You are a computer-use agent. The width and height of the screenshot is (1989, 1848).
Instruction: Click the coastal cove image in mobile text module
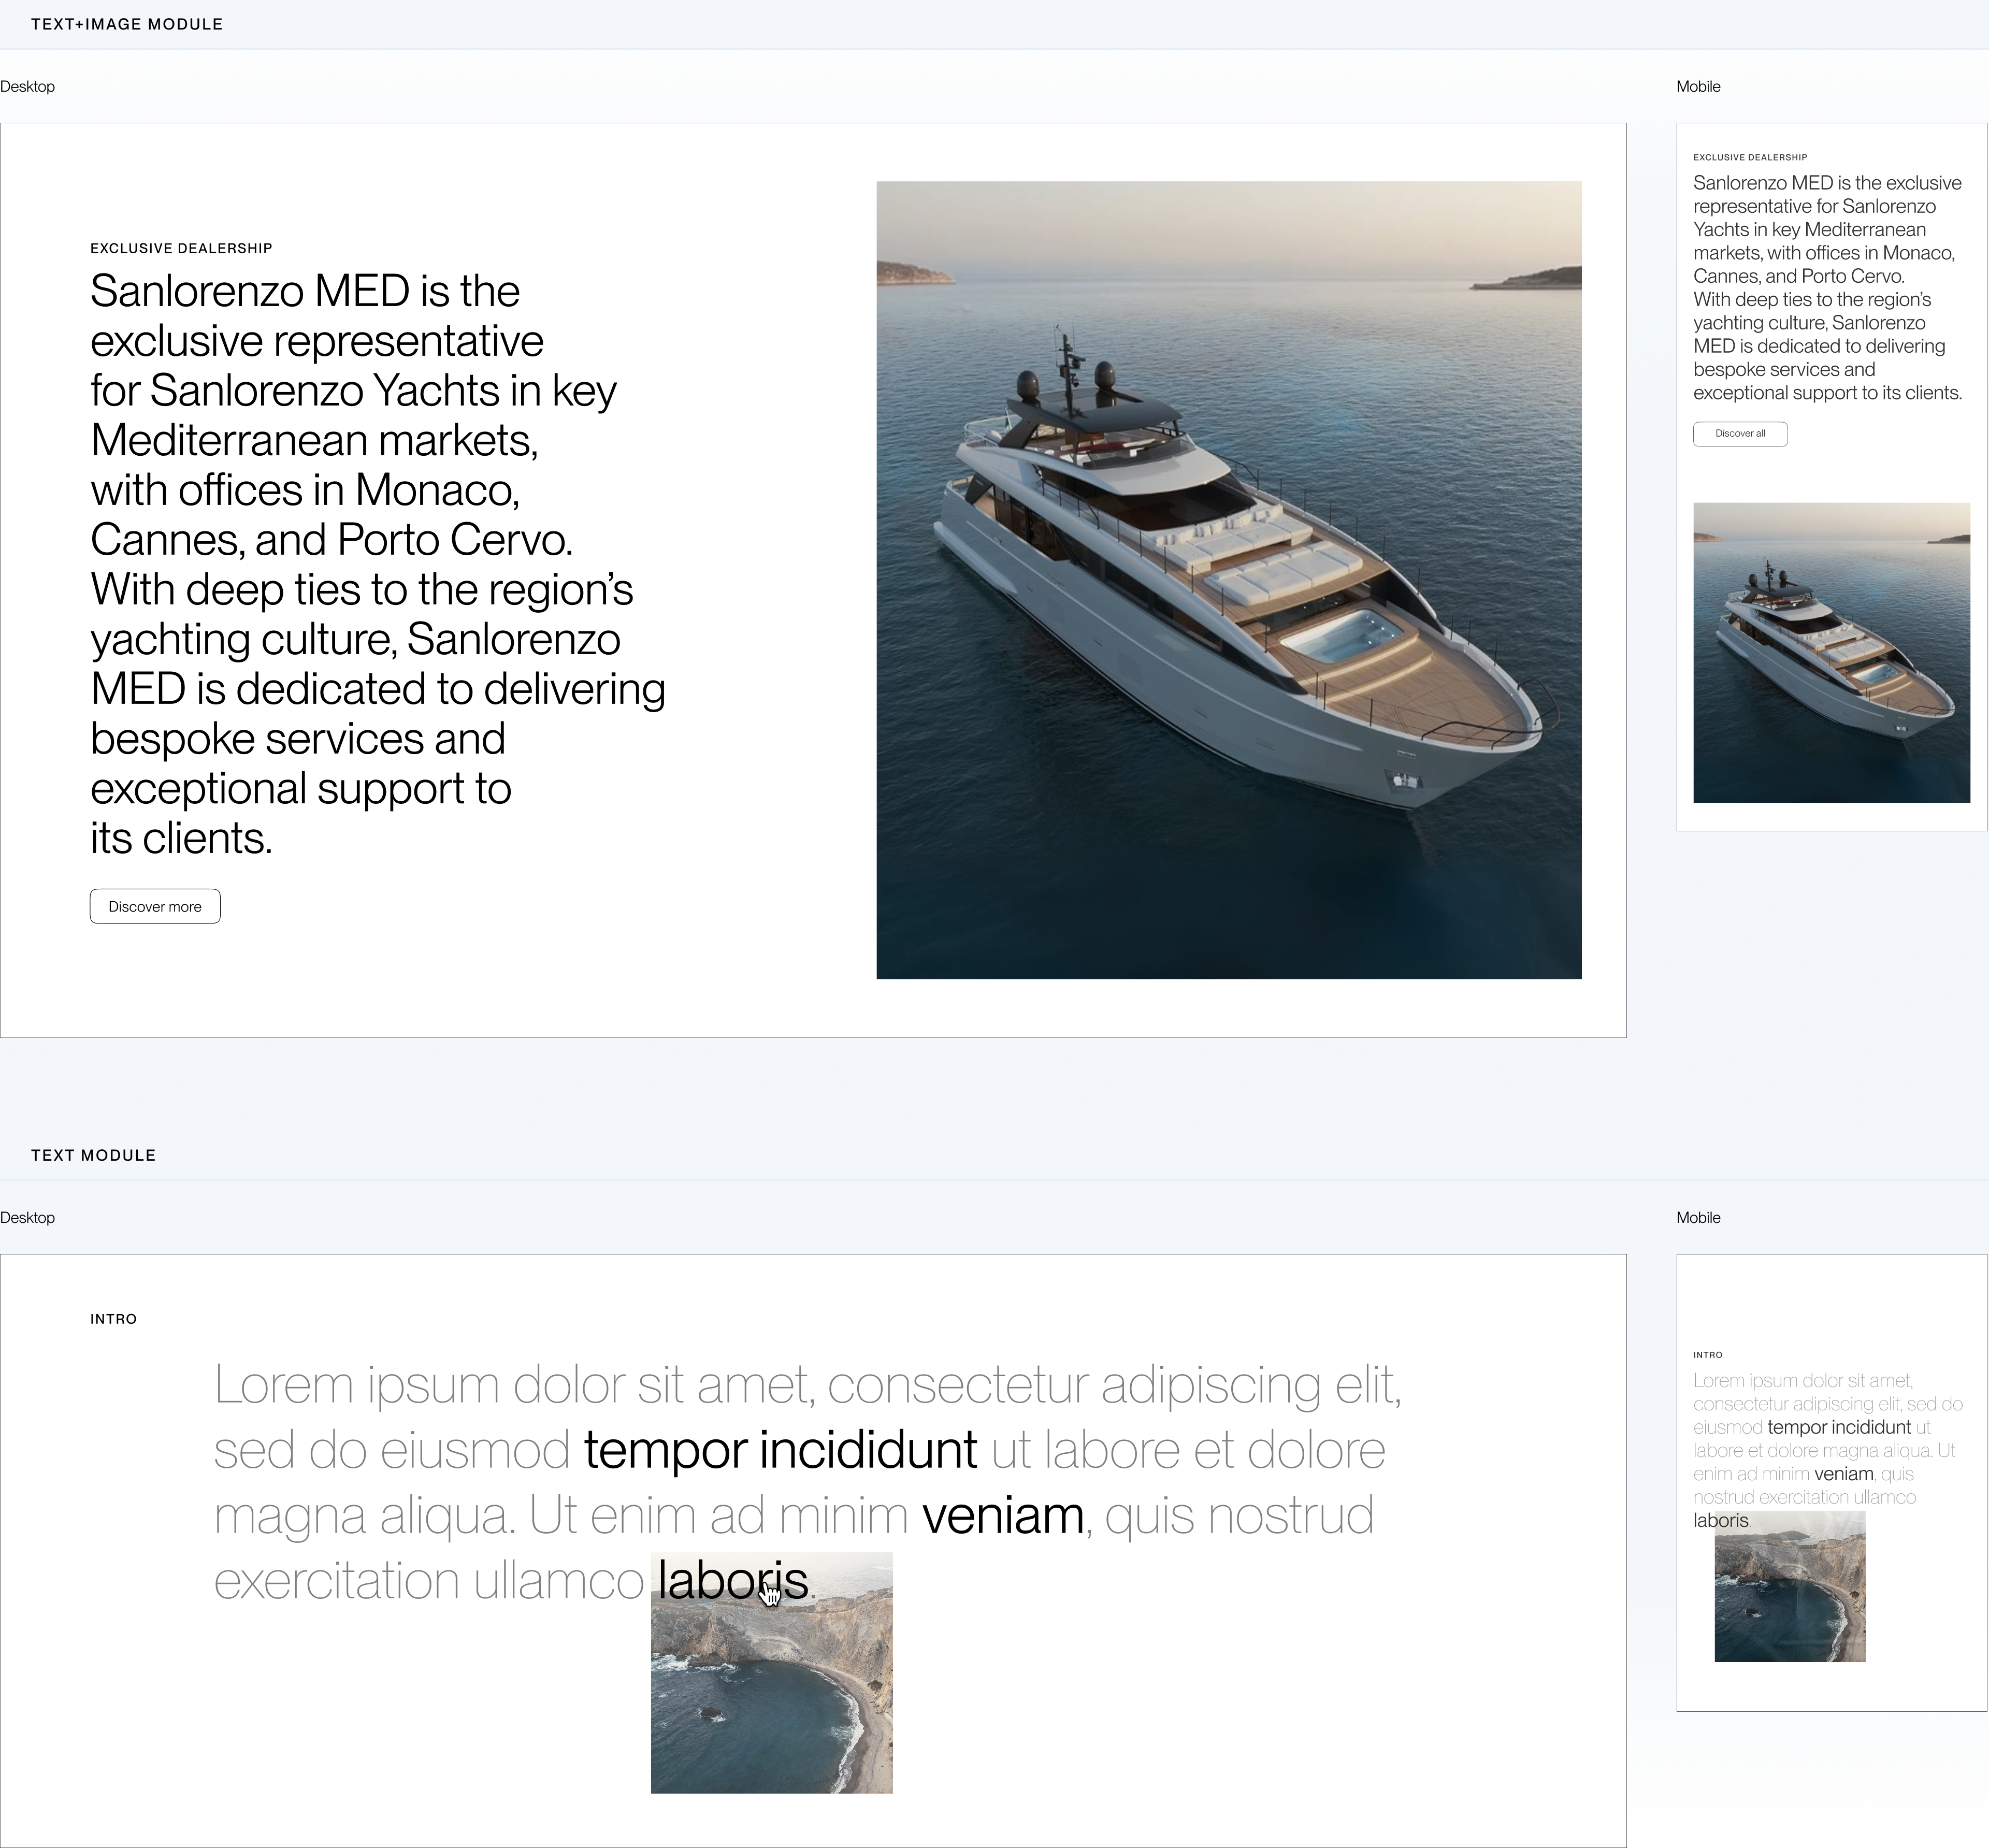[x=1790, y=1587]
